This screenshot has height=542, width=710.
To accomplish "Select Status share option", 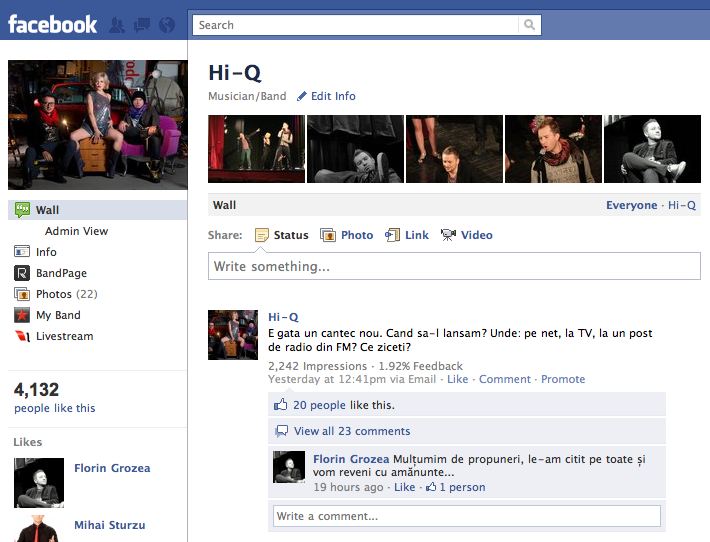I will [290, 236].
